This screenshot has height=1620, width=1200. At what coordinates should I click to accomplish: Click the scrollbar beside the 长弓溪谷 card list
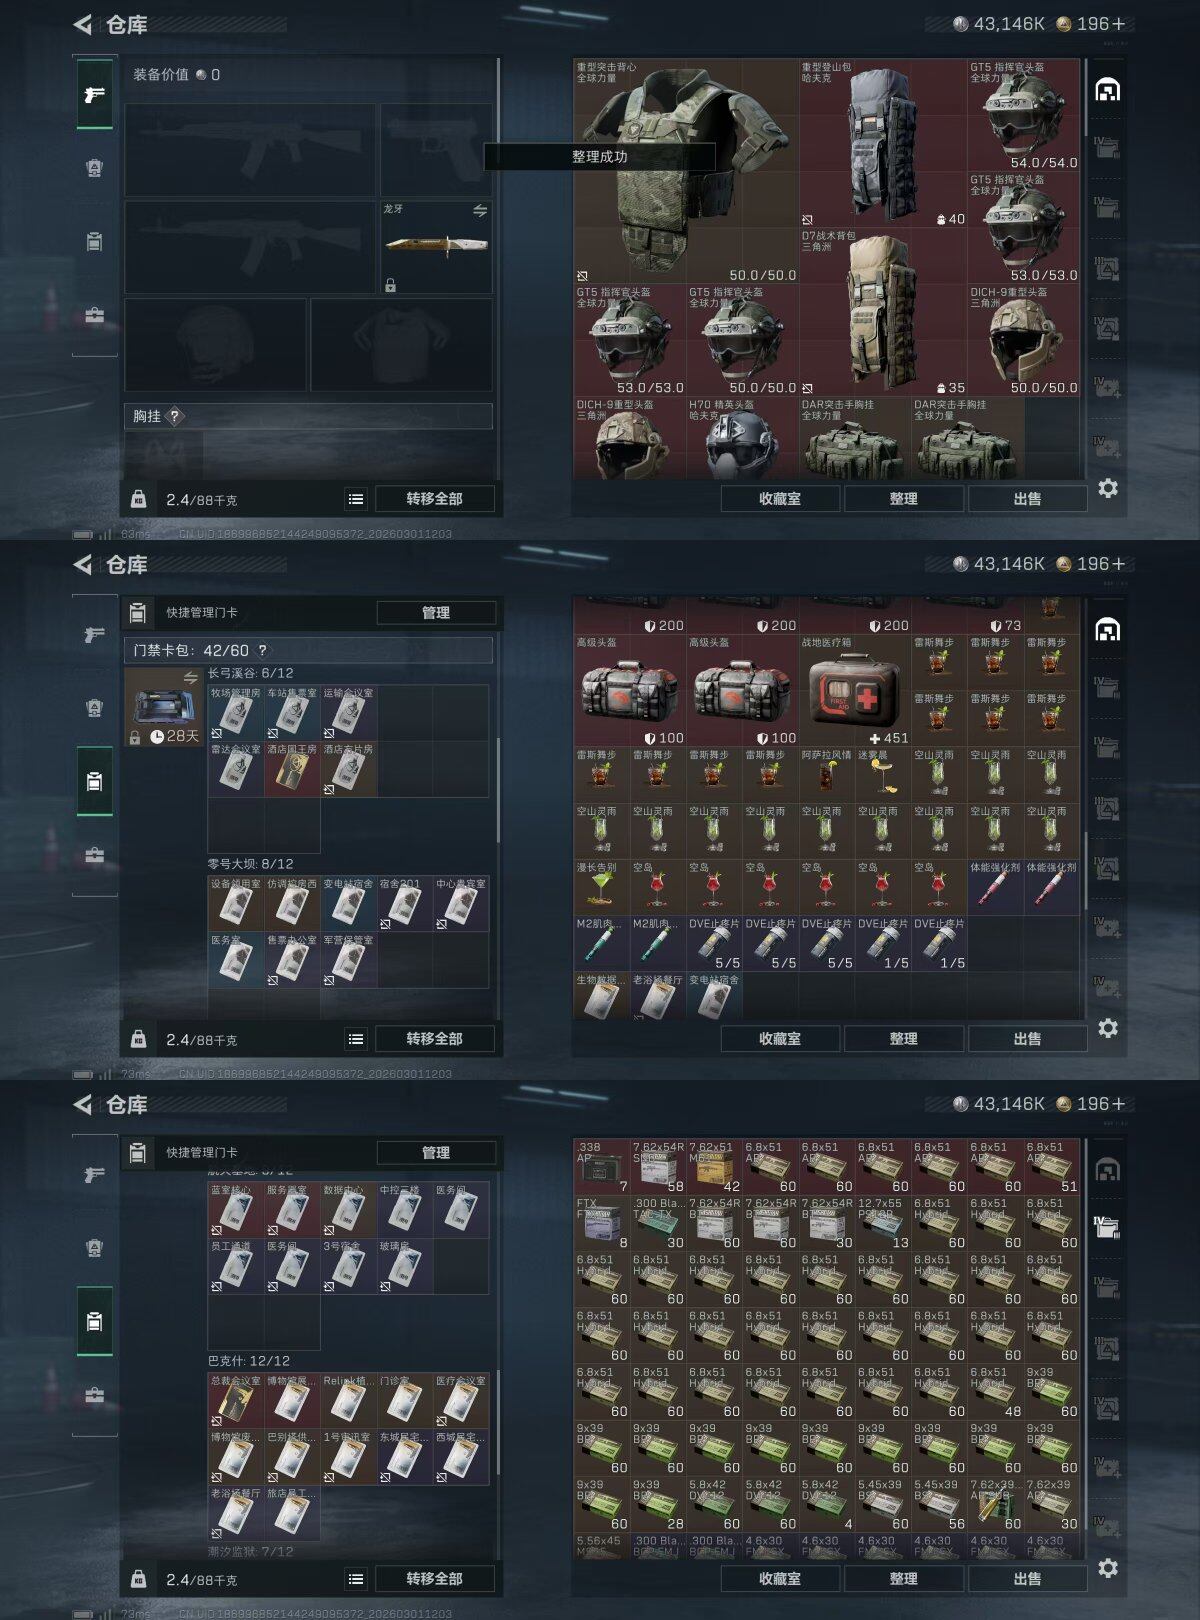(497, 790)
